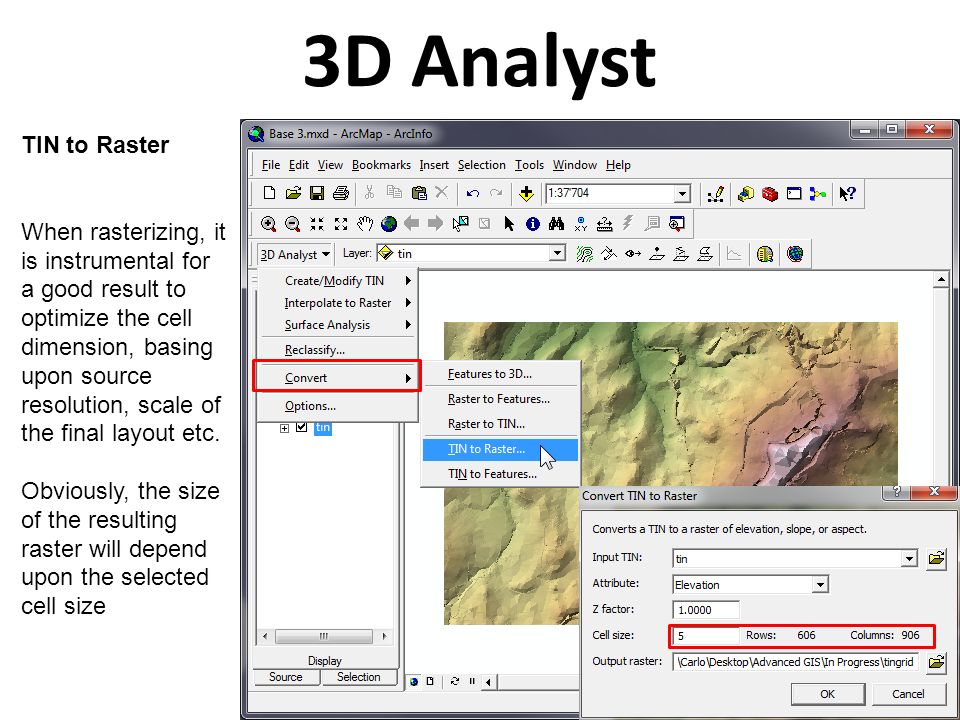The width and height of the screenshot is (960, 720).
Task: Activate the Identify tool
Action: click(533, 224)
